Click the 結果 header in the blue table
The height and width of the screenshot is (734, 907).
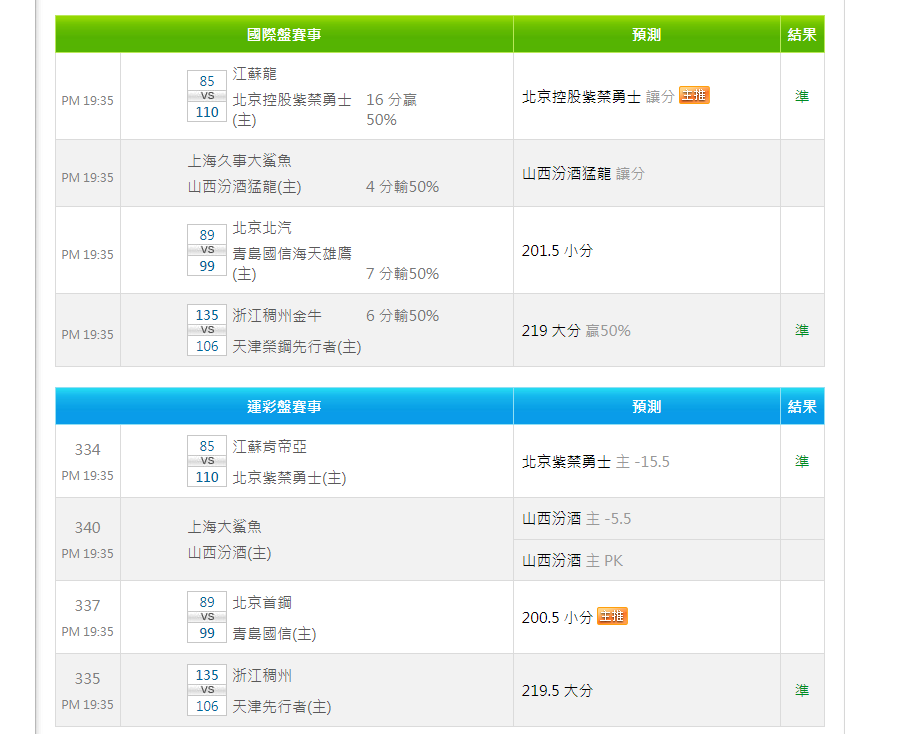(x=802, y=406)
